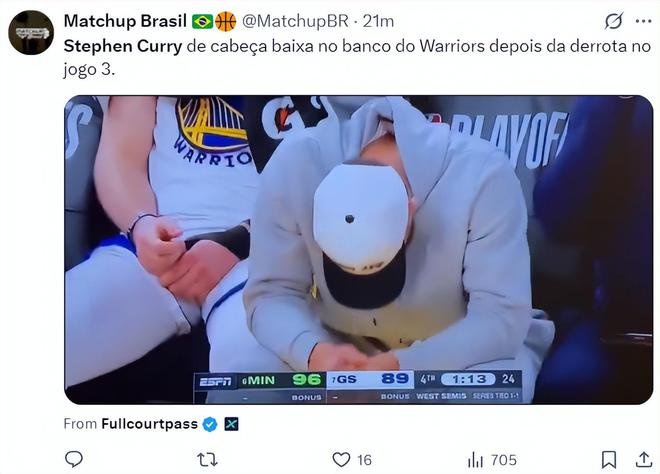Bookmark this post
The height and width of the screenshot is (474, 660).
click(x=609, y=459)
